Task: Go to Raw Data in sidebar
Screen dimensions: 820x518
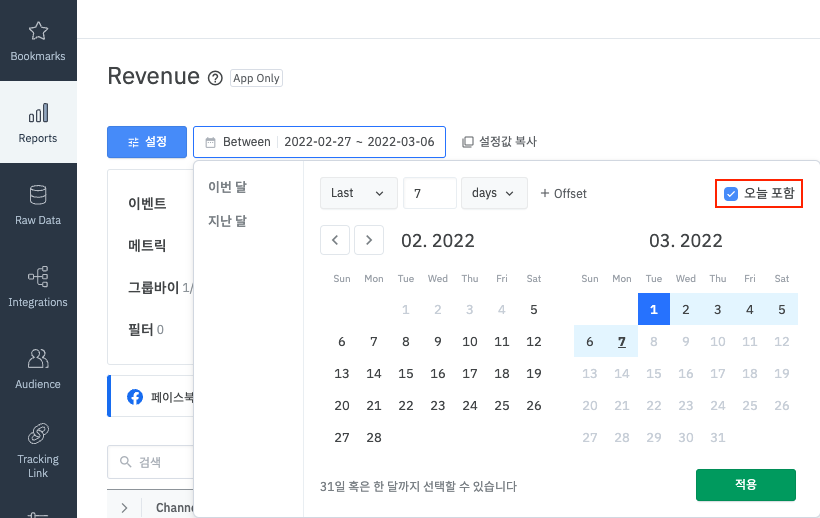Action: 38,204
